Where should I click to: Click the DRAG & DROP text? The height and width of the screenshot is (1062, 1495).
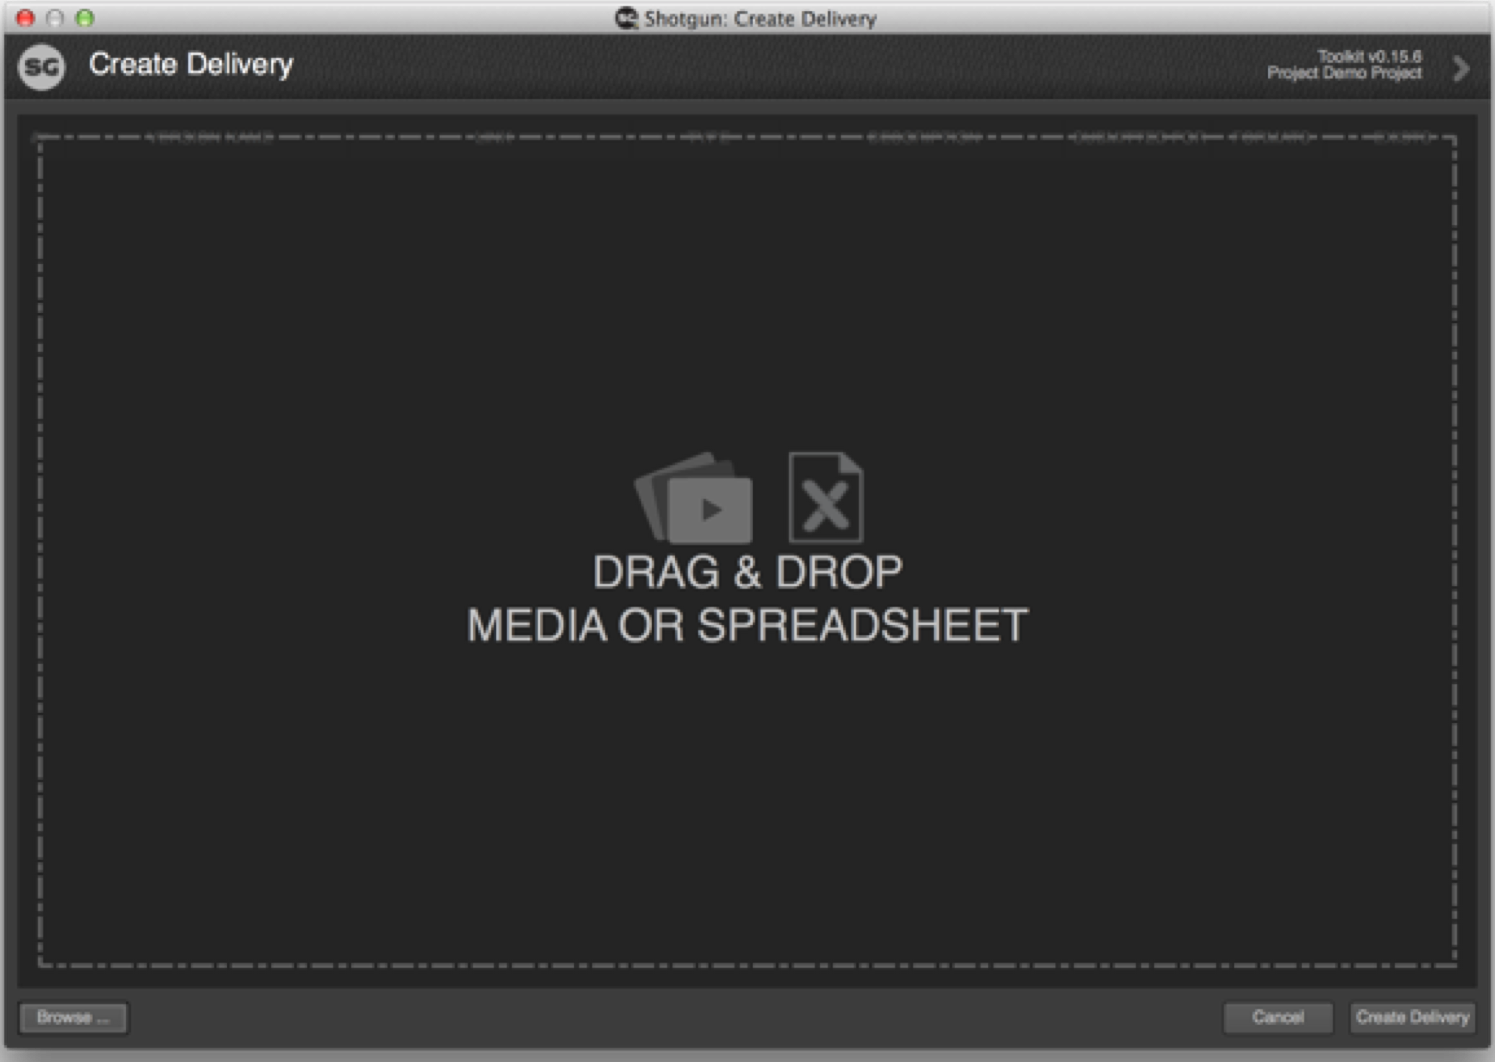[x=748, y=572]
